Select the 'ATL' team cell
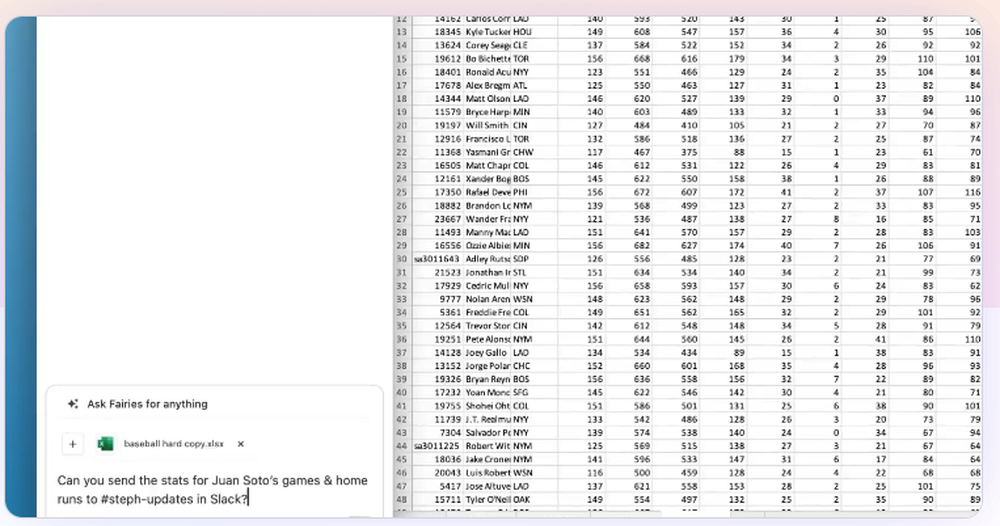Screen dimensions: 1000x526 (534, 85)
